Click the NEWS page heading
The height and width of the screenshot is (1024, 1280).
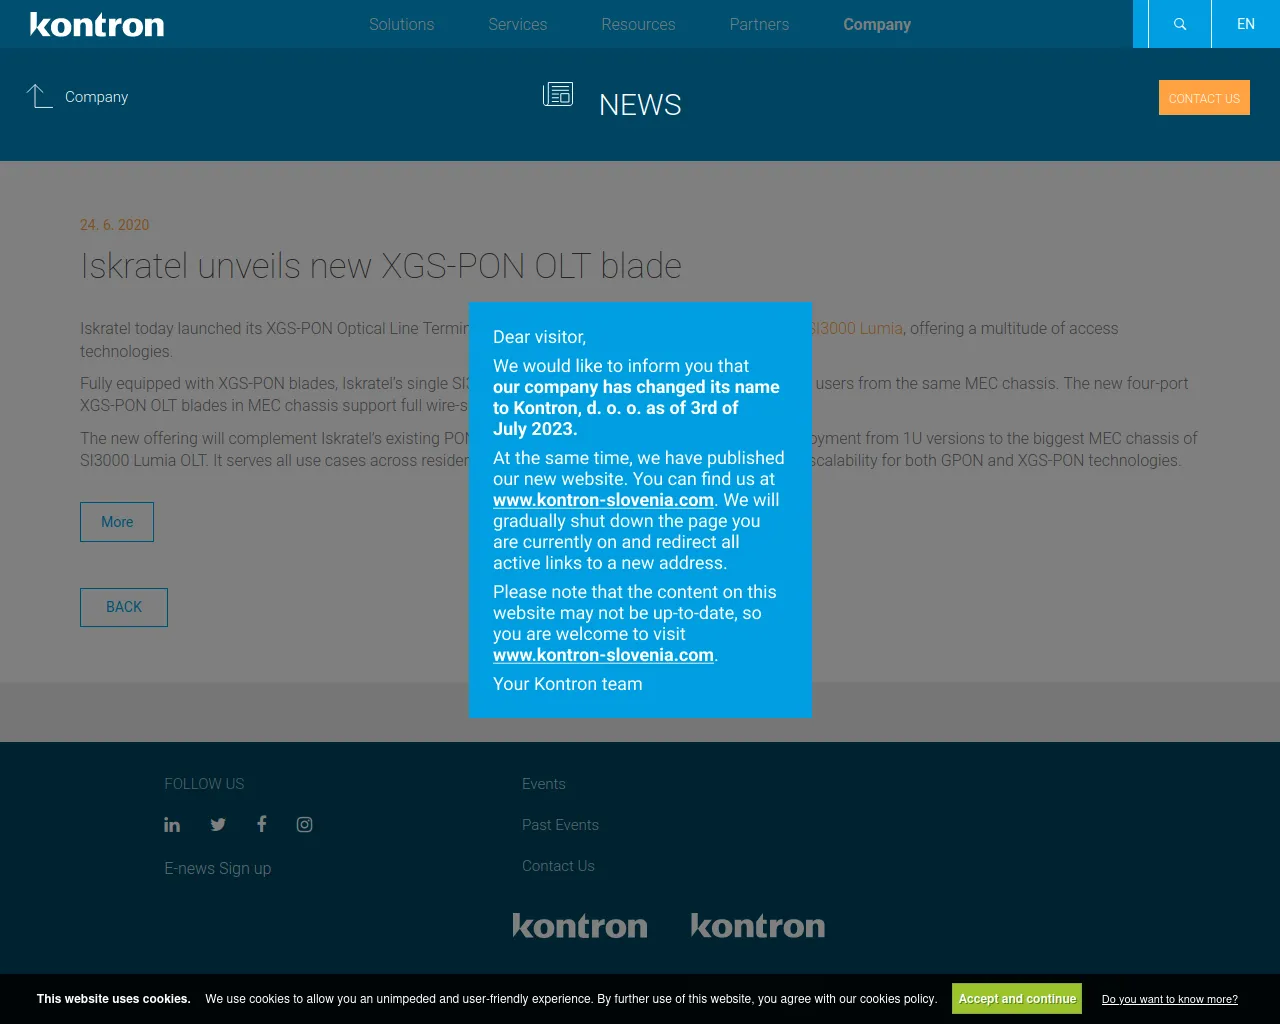[640, 105]
